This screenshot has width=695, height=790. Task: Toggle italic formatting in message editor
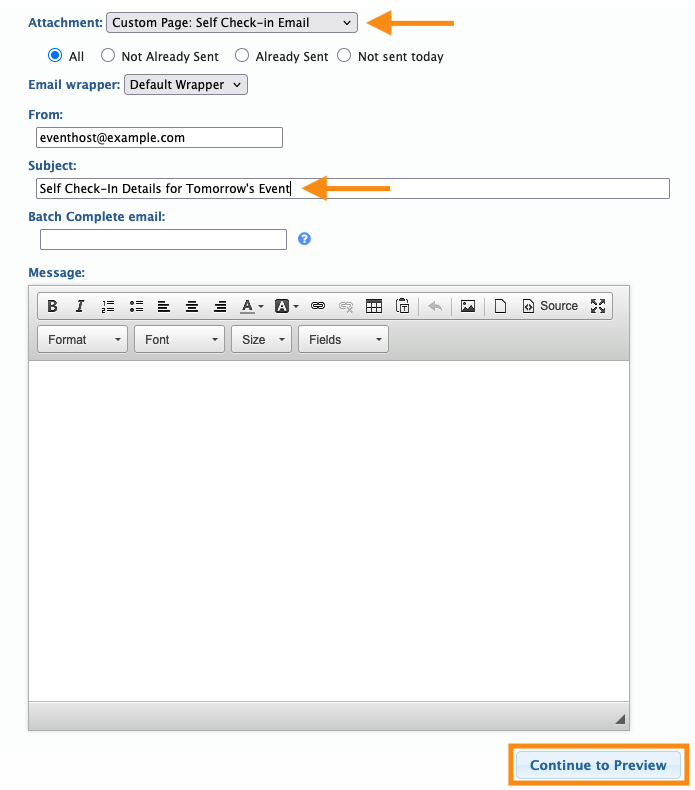click(80, 306)
